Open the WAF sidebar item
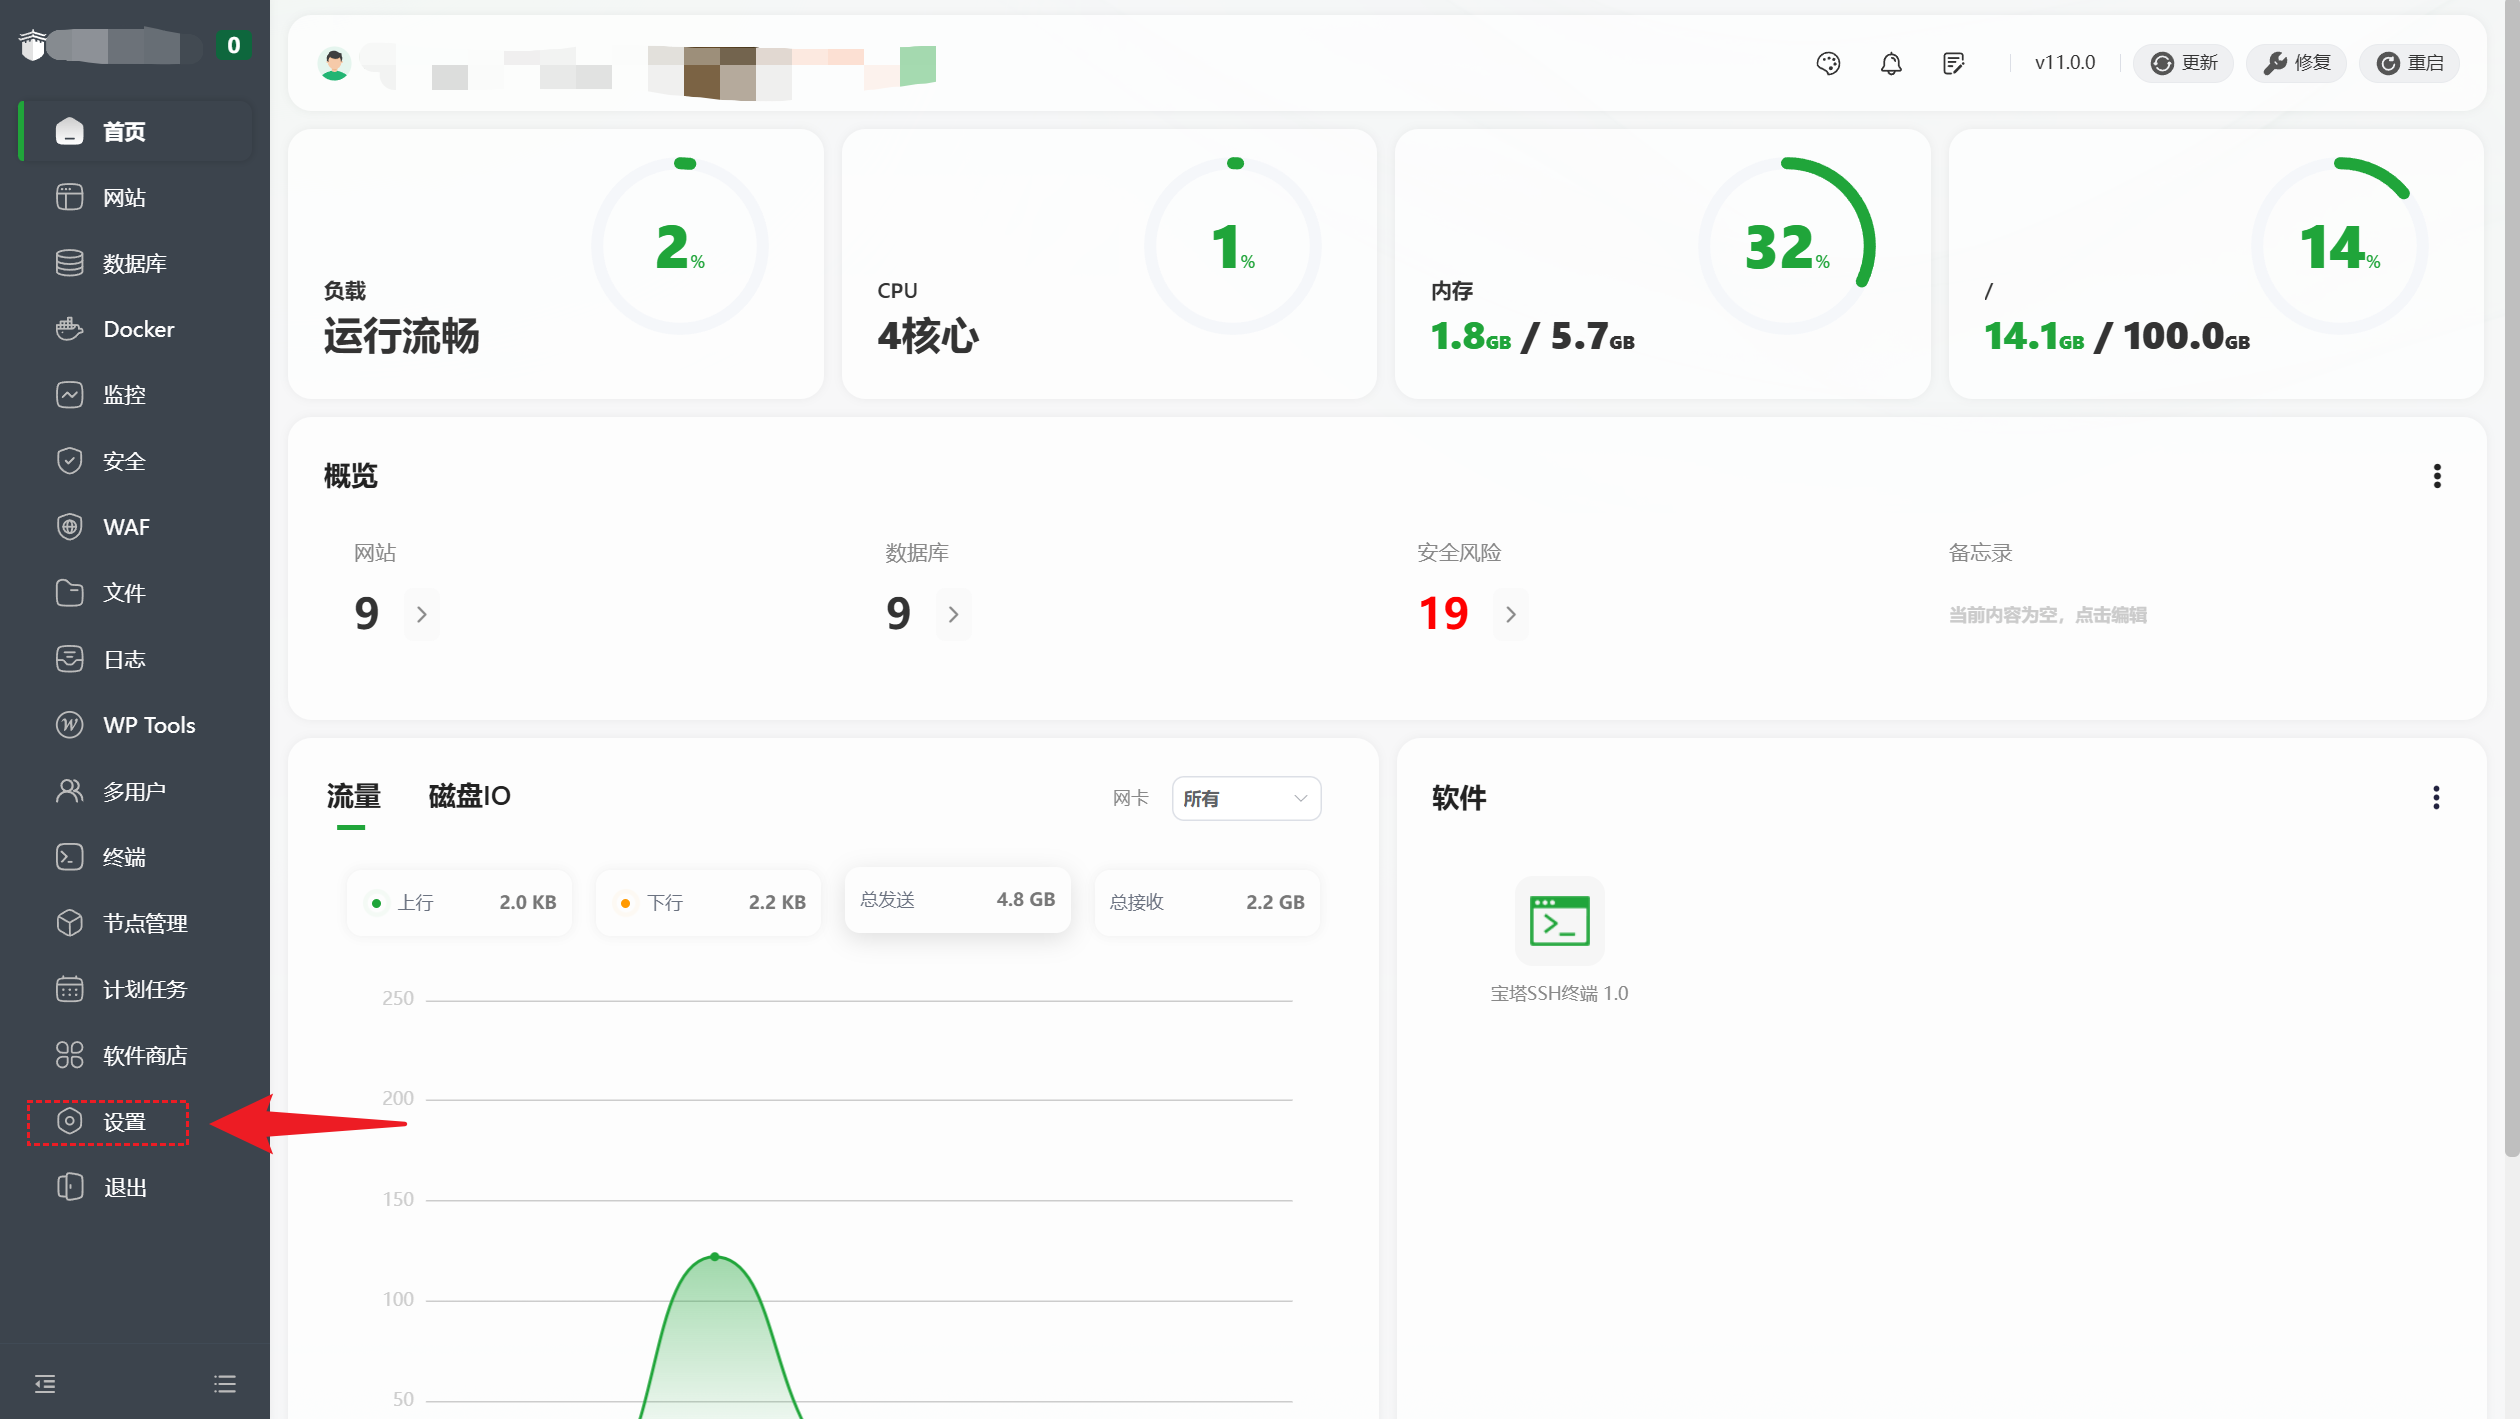The image size is (2520, 1419). click(126, 527)
